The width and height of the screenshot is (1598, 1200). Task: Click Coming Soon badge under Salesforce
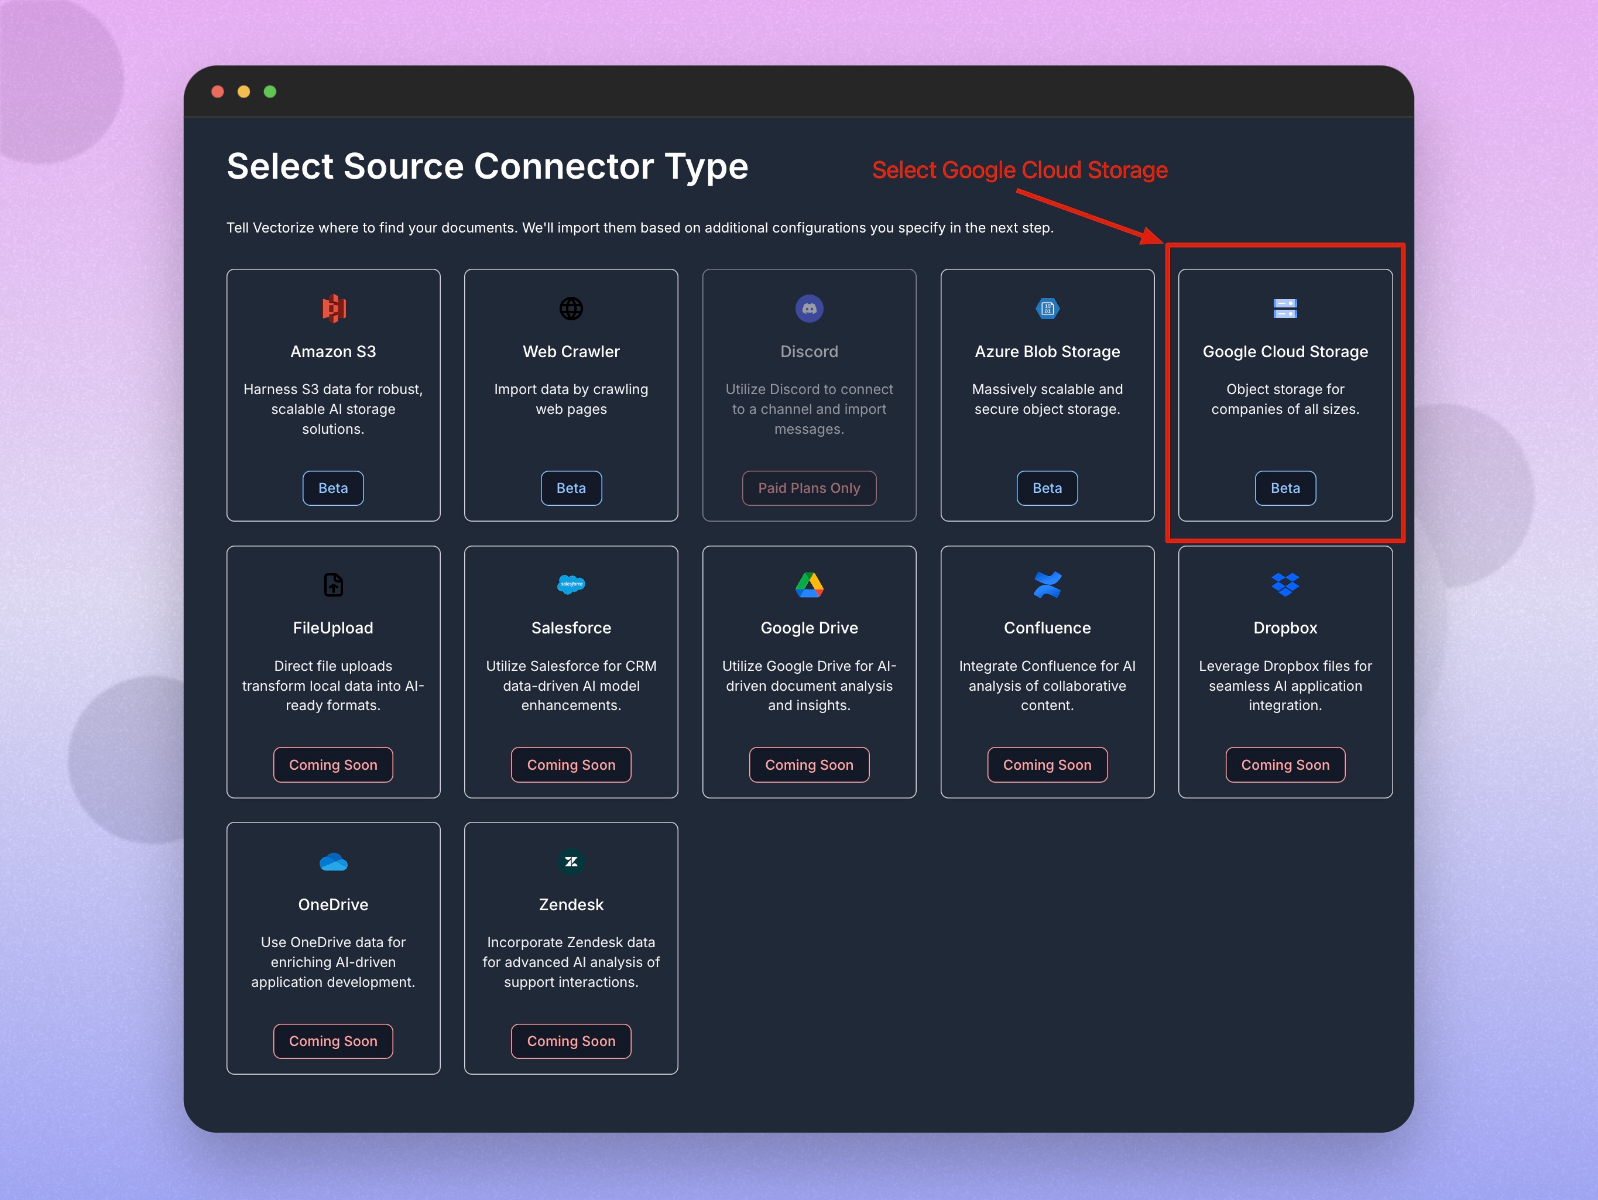(x=571, y=765)
